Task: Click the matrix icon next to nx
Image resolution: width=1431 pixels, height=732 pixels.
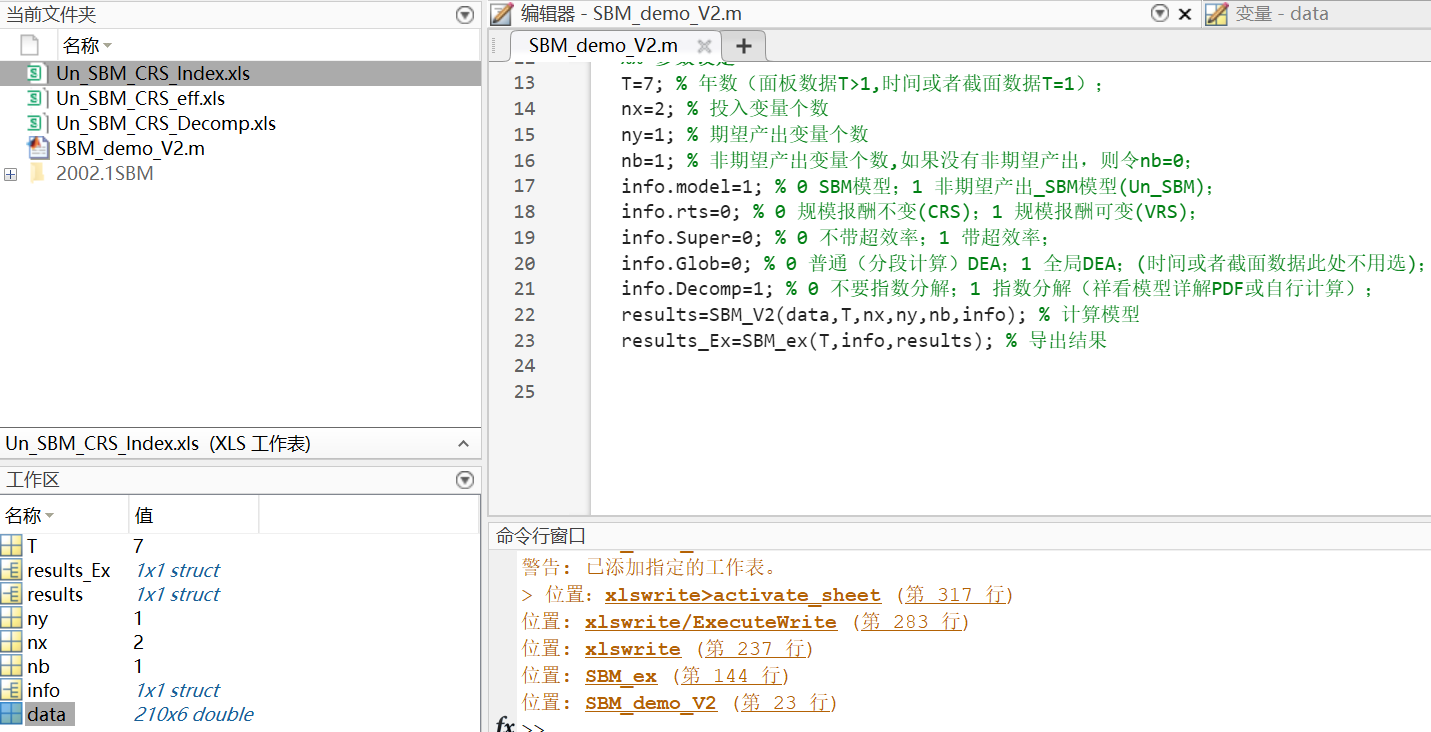Action: pos(11,642)
